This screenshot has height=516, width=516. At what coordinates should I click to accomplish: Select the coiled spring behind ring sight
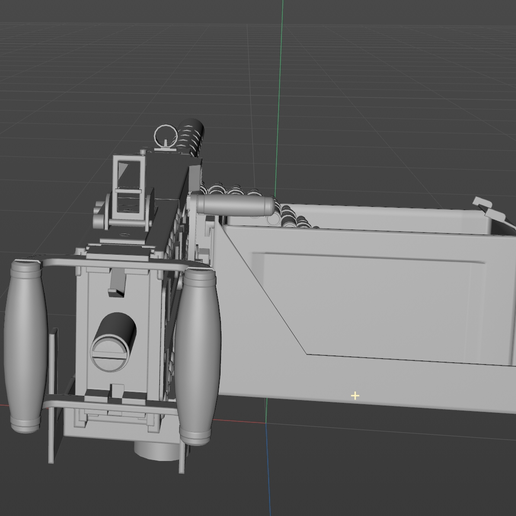(191, 137)
